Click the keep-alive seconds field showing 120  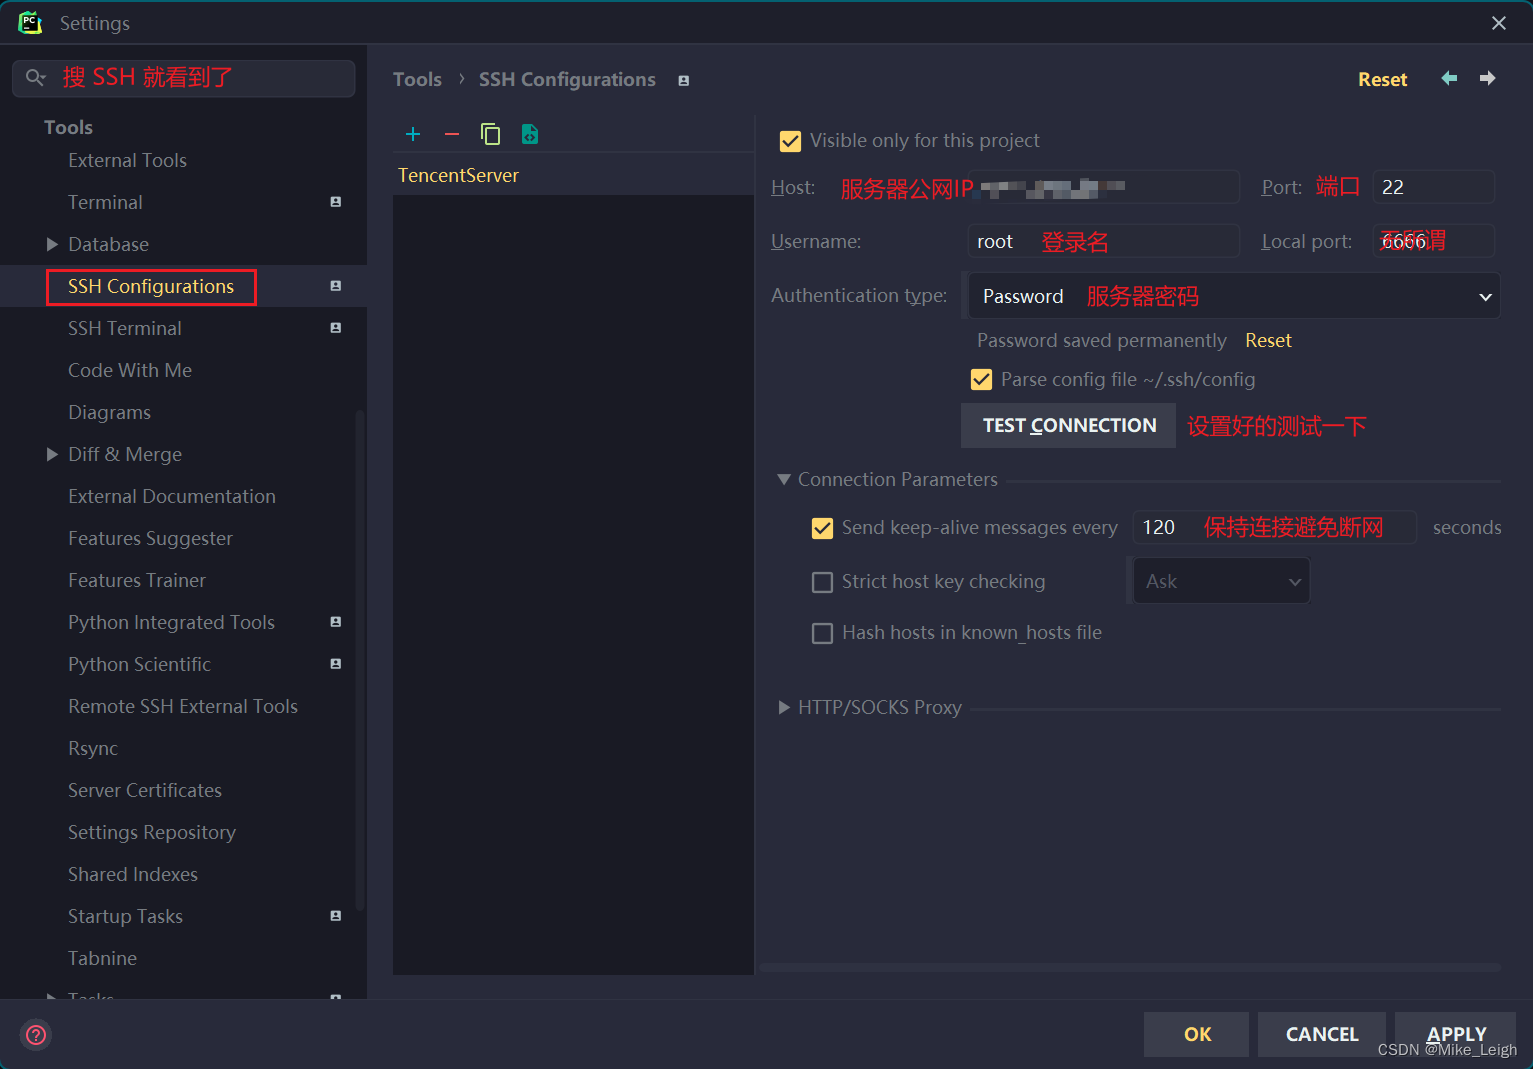[1274, 527]
